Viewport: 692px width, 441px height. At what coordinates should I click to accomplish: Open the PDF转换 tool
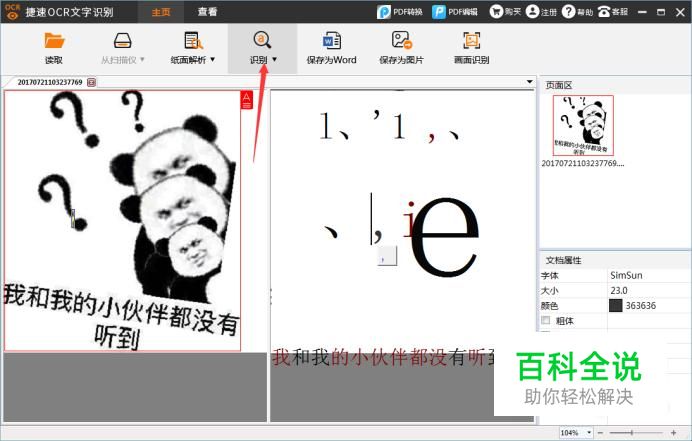pyautogui.click(x=400, y=12)
